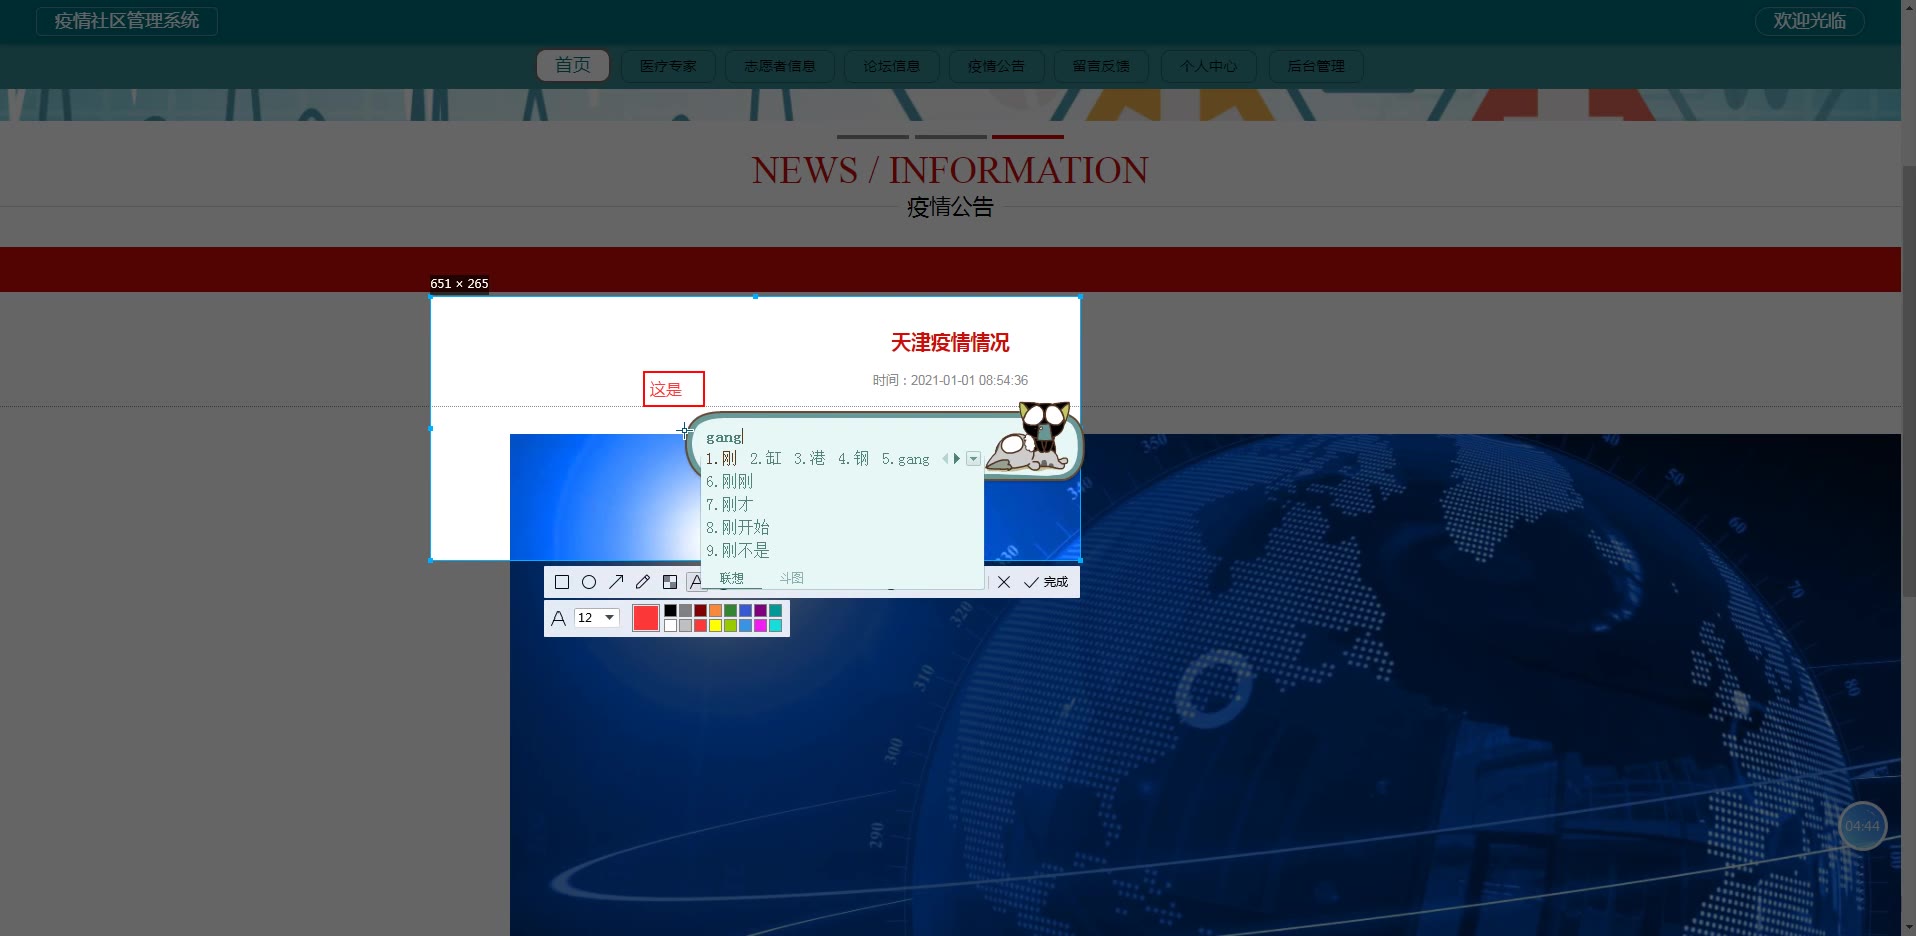Click the first carousel indicator bar
1916x936 pixels.
click(x=873, y=136)
